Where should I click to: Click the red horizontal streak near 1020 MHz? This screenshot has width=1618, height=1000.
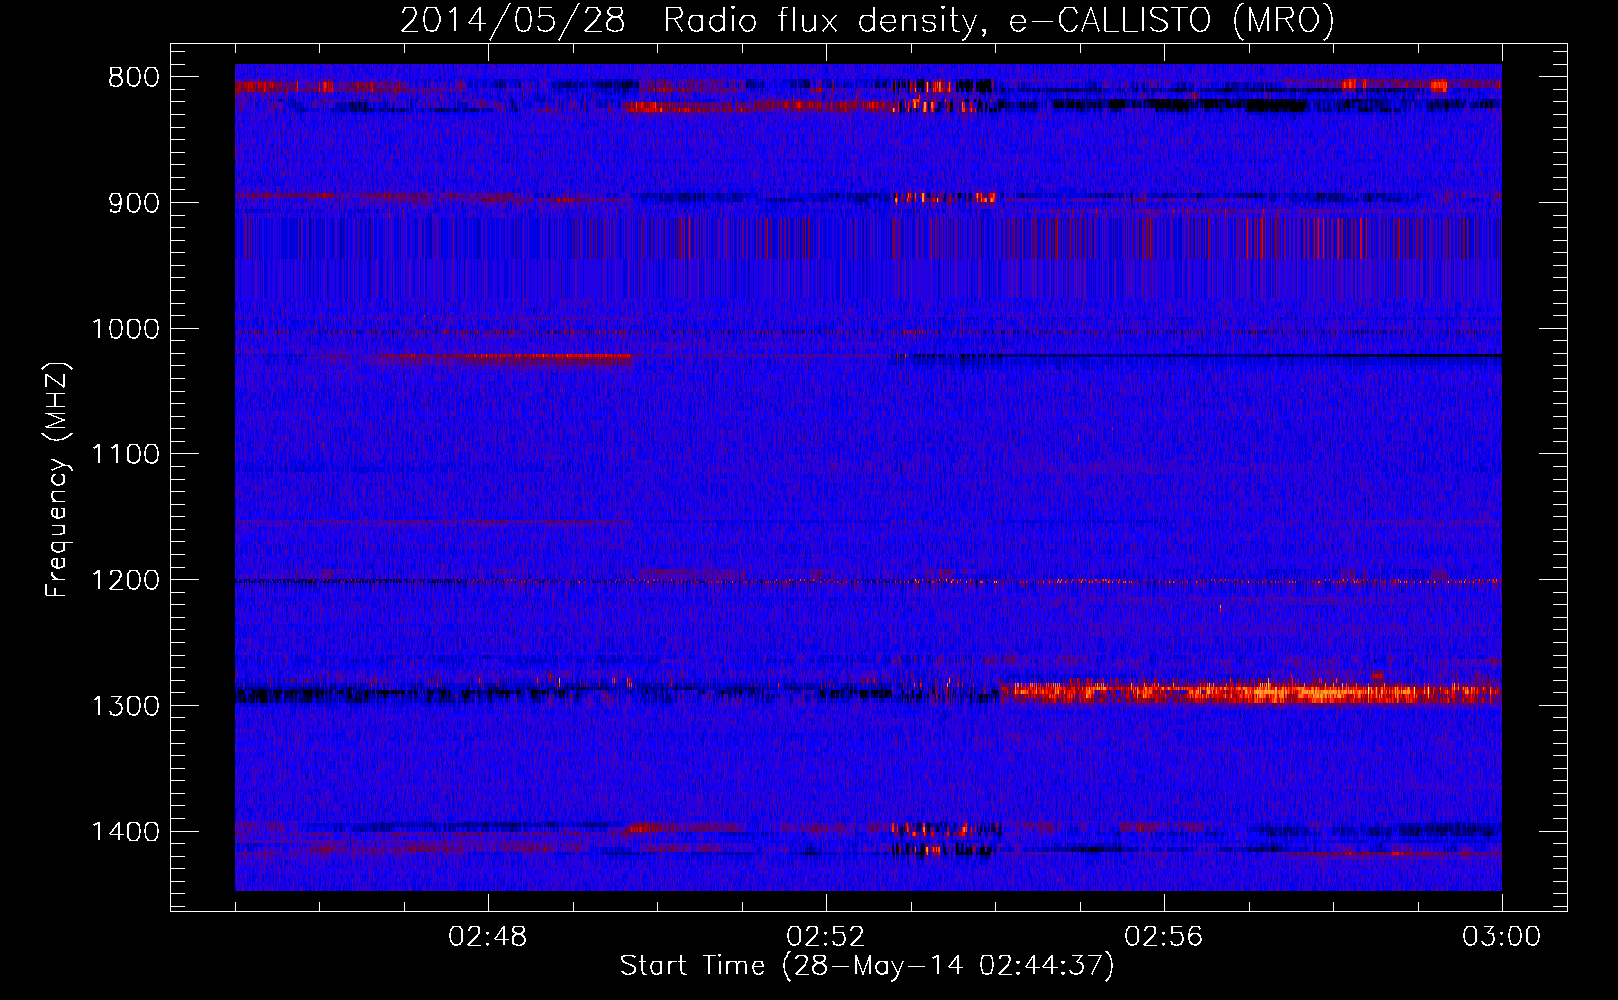[505, 357]
